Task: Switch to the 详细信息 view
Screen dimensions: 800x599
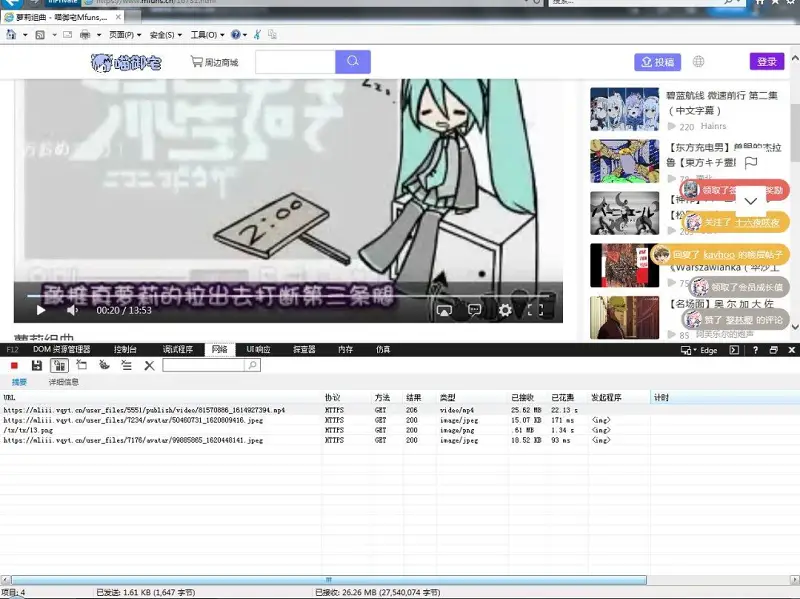Action: click(x=63, y=382)
